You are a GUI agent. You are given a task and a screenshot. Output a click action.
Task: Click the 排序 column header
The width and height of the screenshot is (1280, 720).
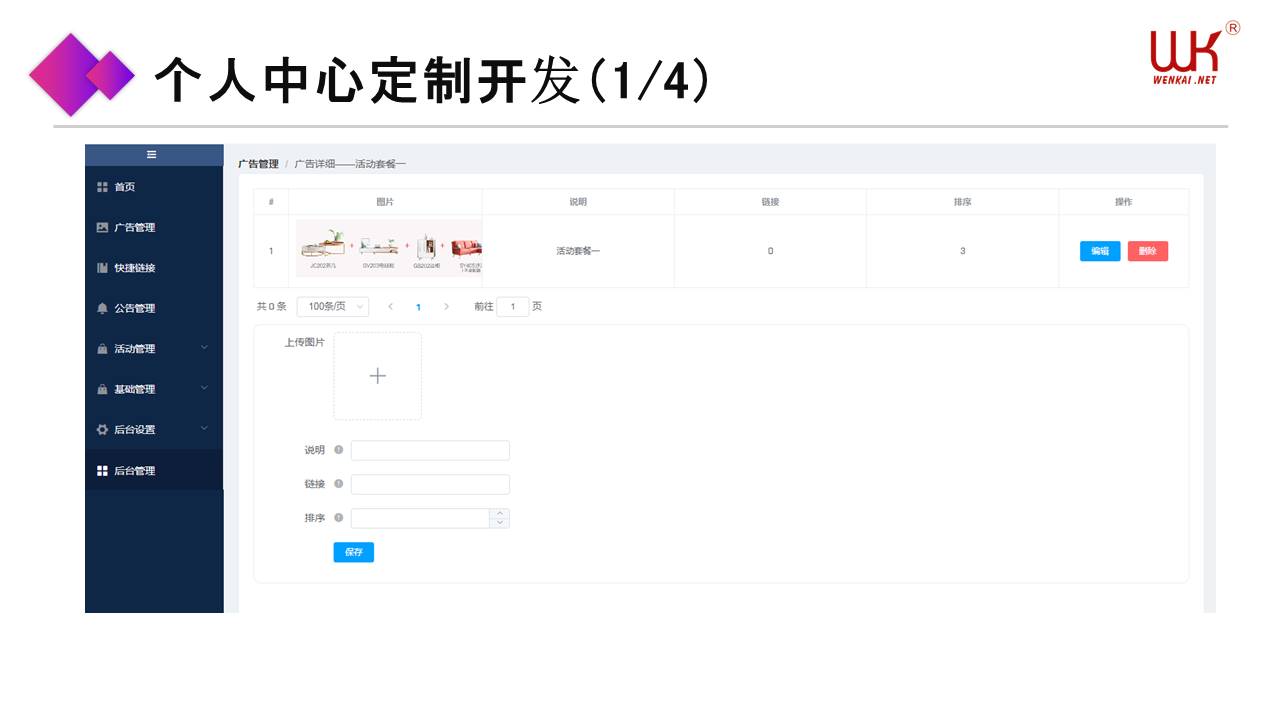coord(962,202)
